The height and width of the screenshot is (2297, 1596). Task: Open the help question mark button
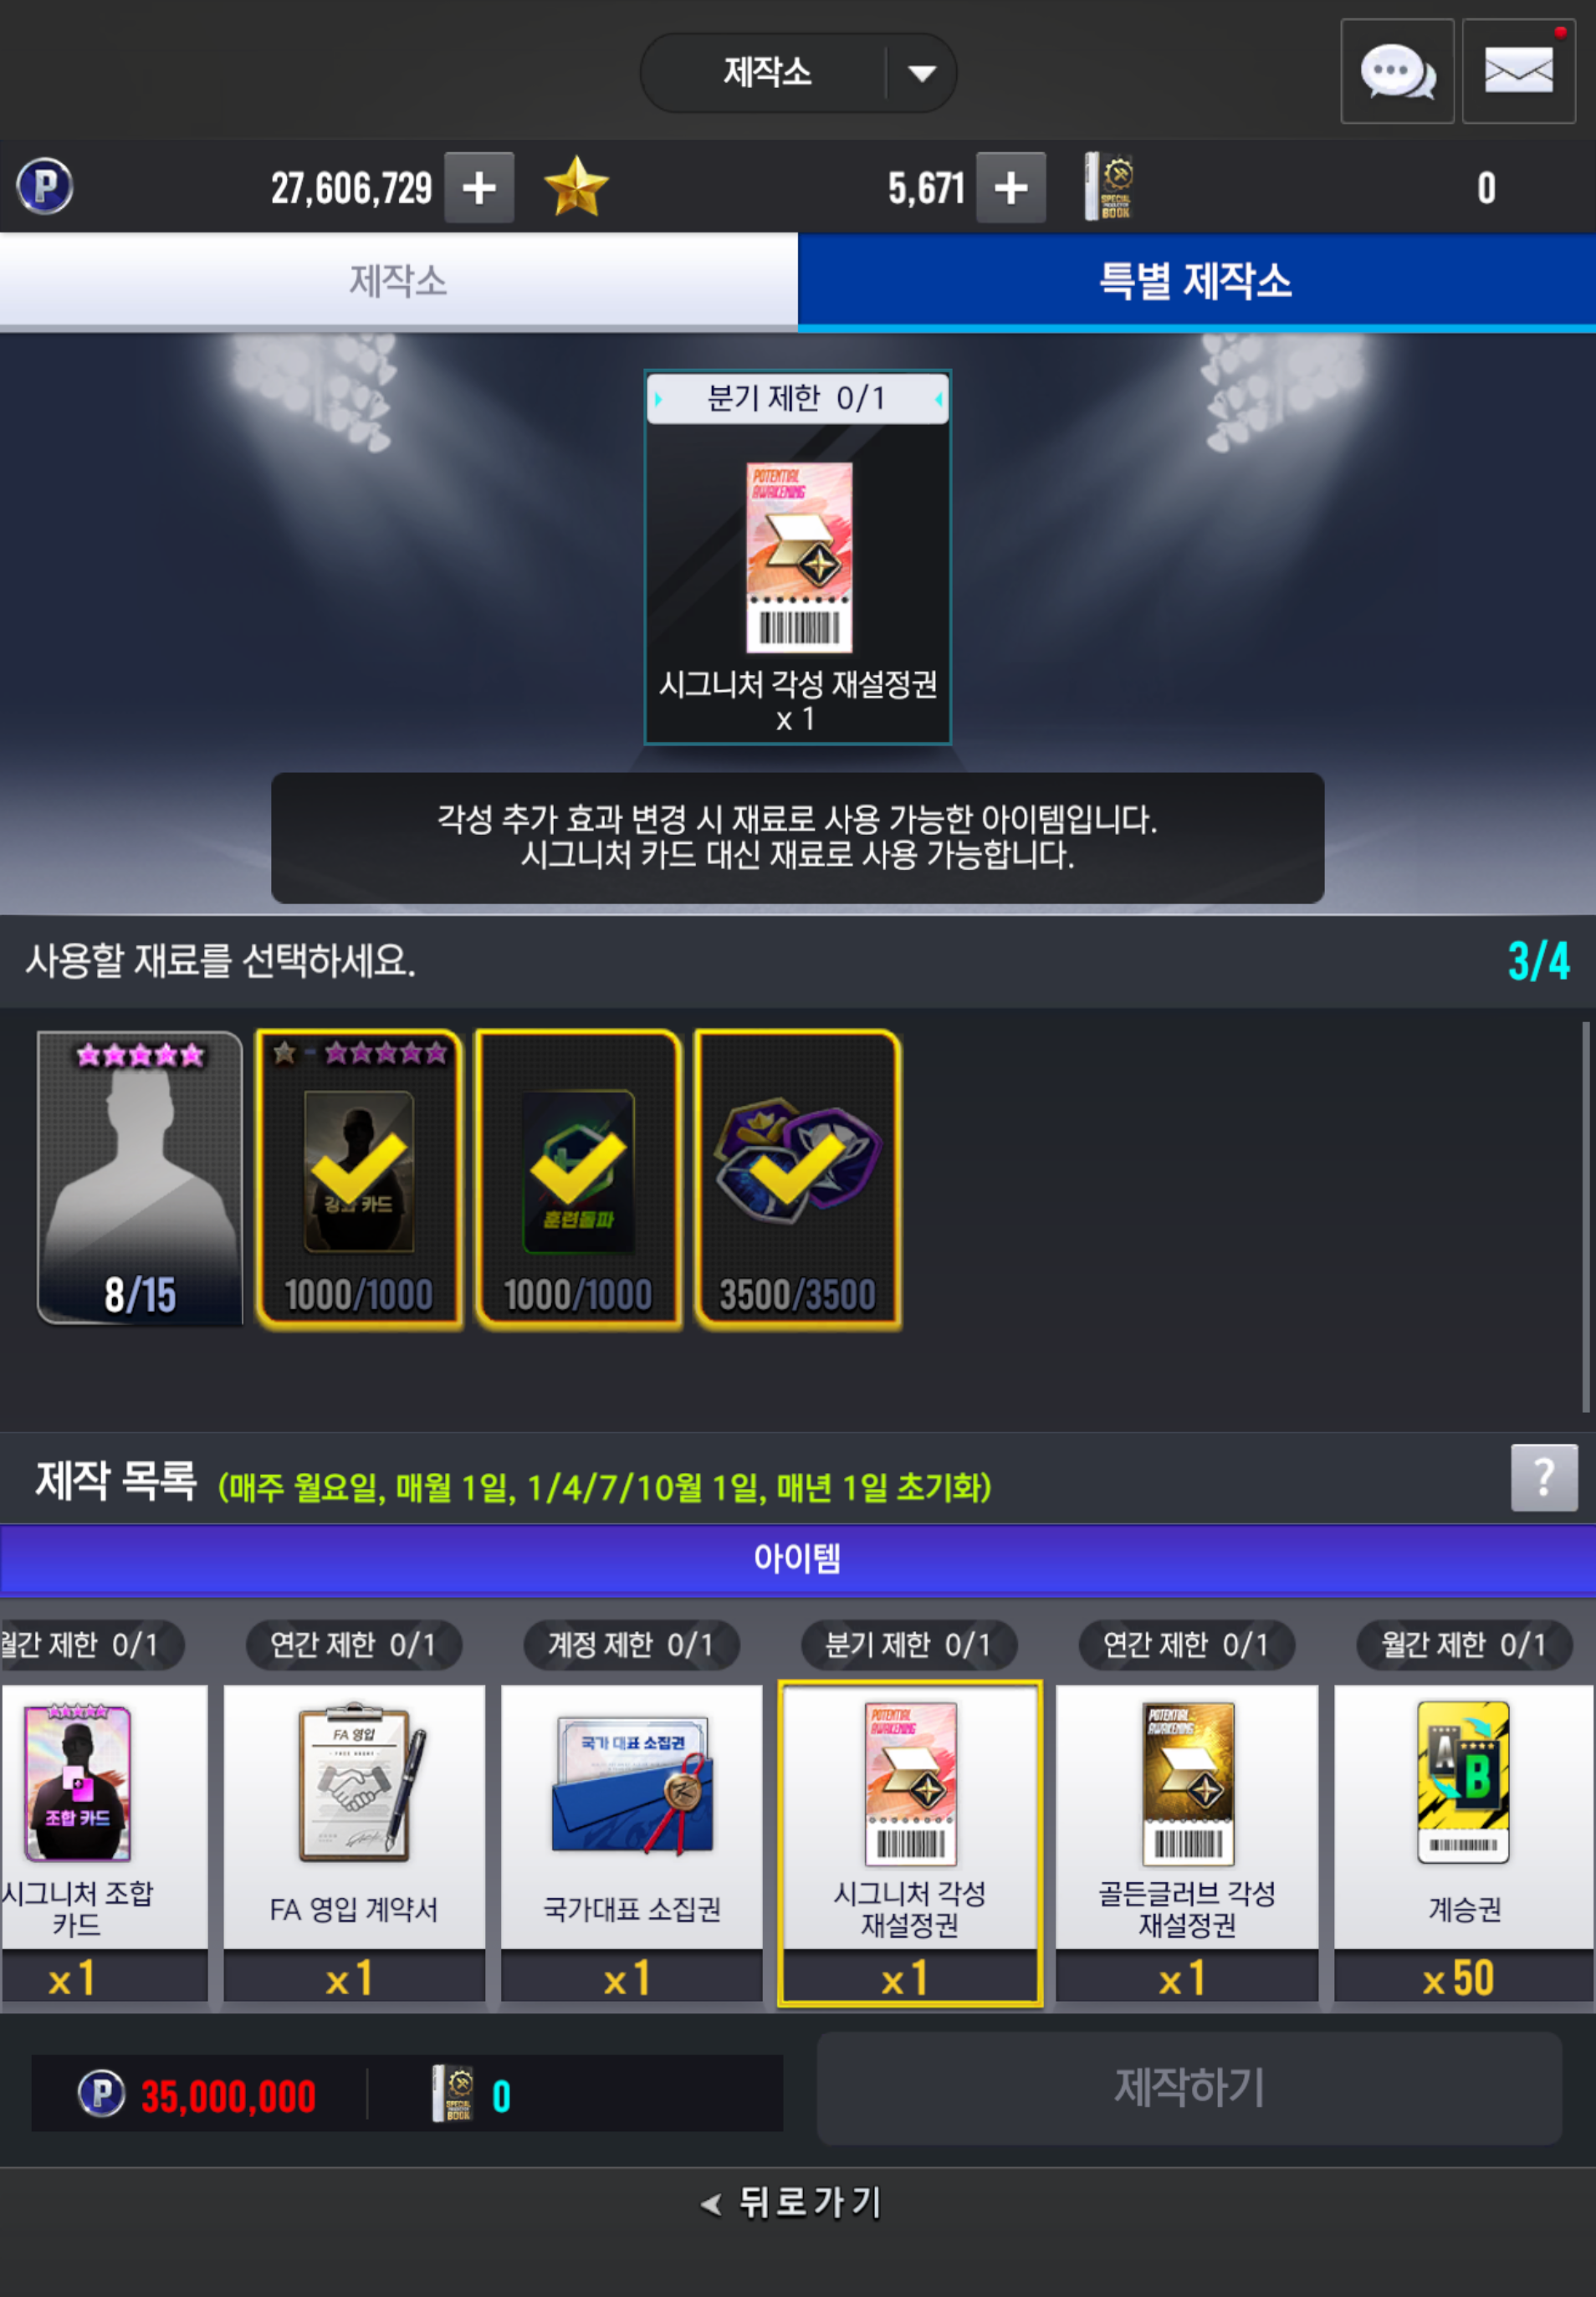click(x=1544, y=1477)
